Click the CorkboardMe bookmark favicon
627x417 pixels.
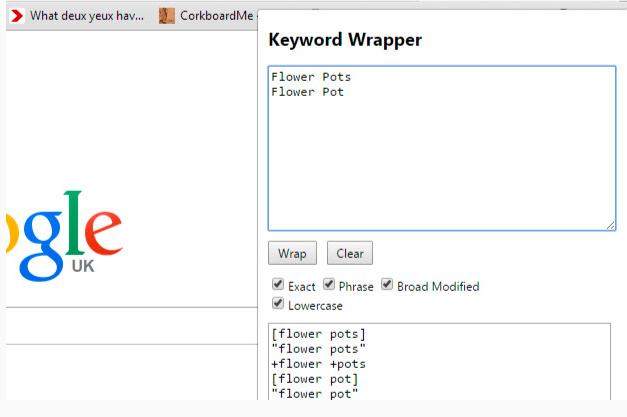167,16
